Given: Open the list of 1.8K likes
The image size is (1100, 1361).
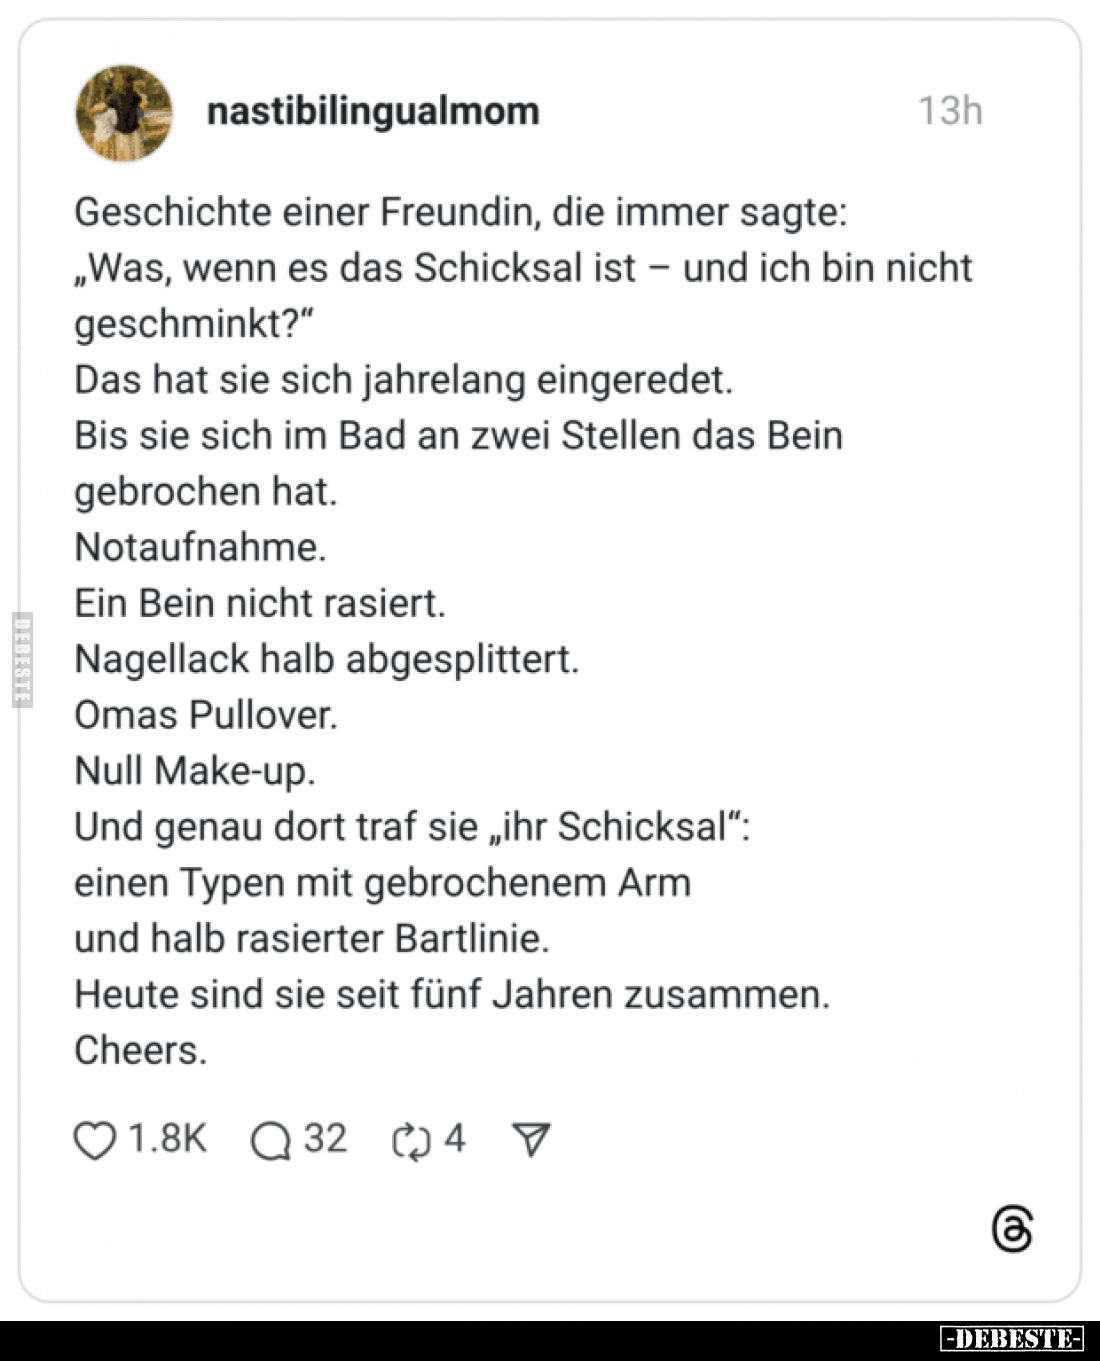Looking at the screenshot, I should pyautogui.click(x=167, y=1135).
